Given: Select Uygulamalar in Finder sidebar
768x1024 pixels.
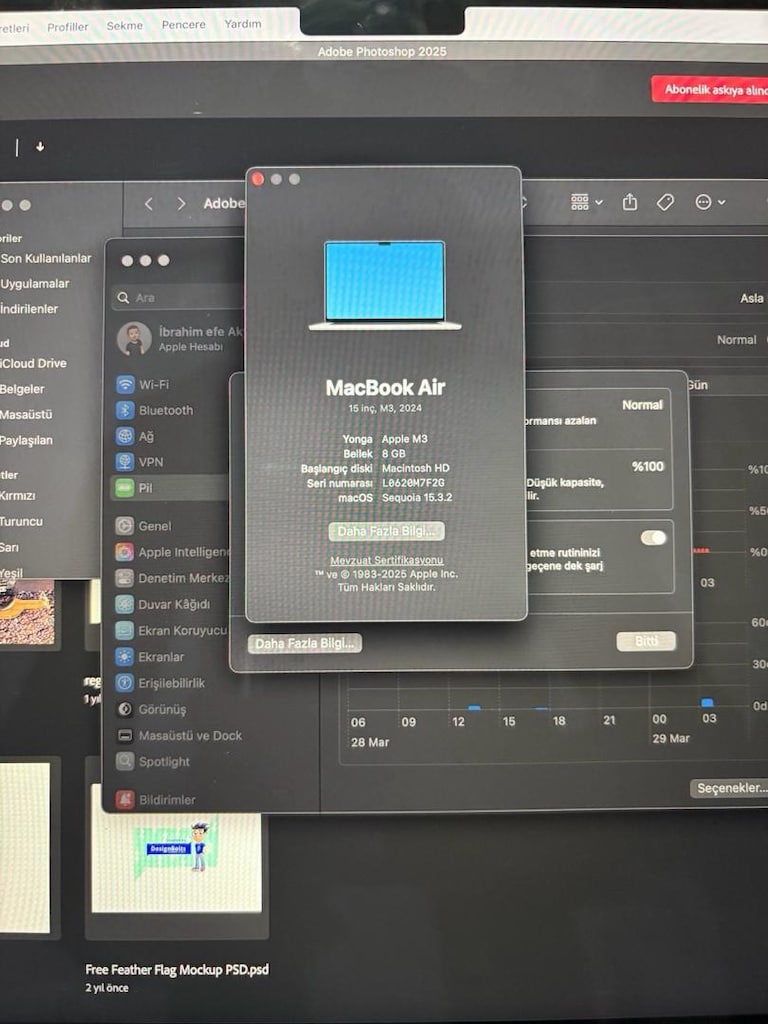Looking at the screenshot, I should click(35, 283).
